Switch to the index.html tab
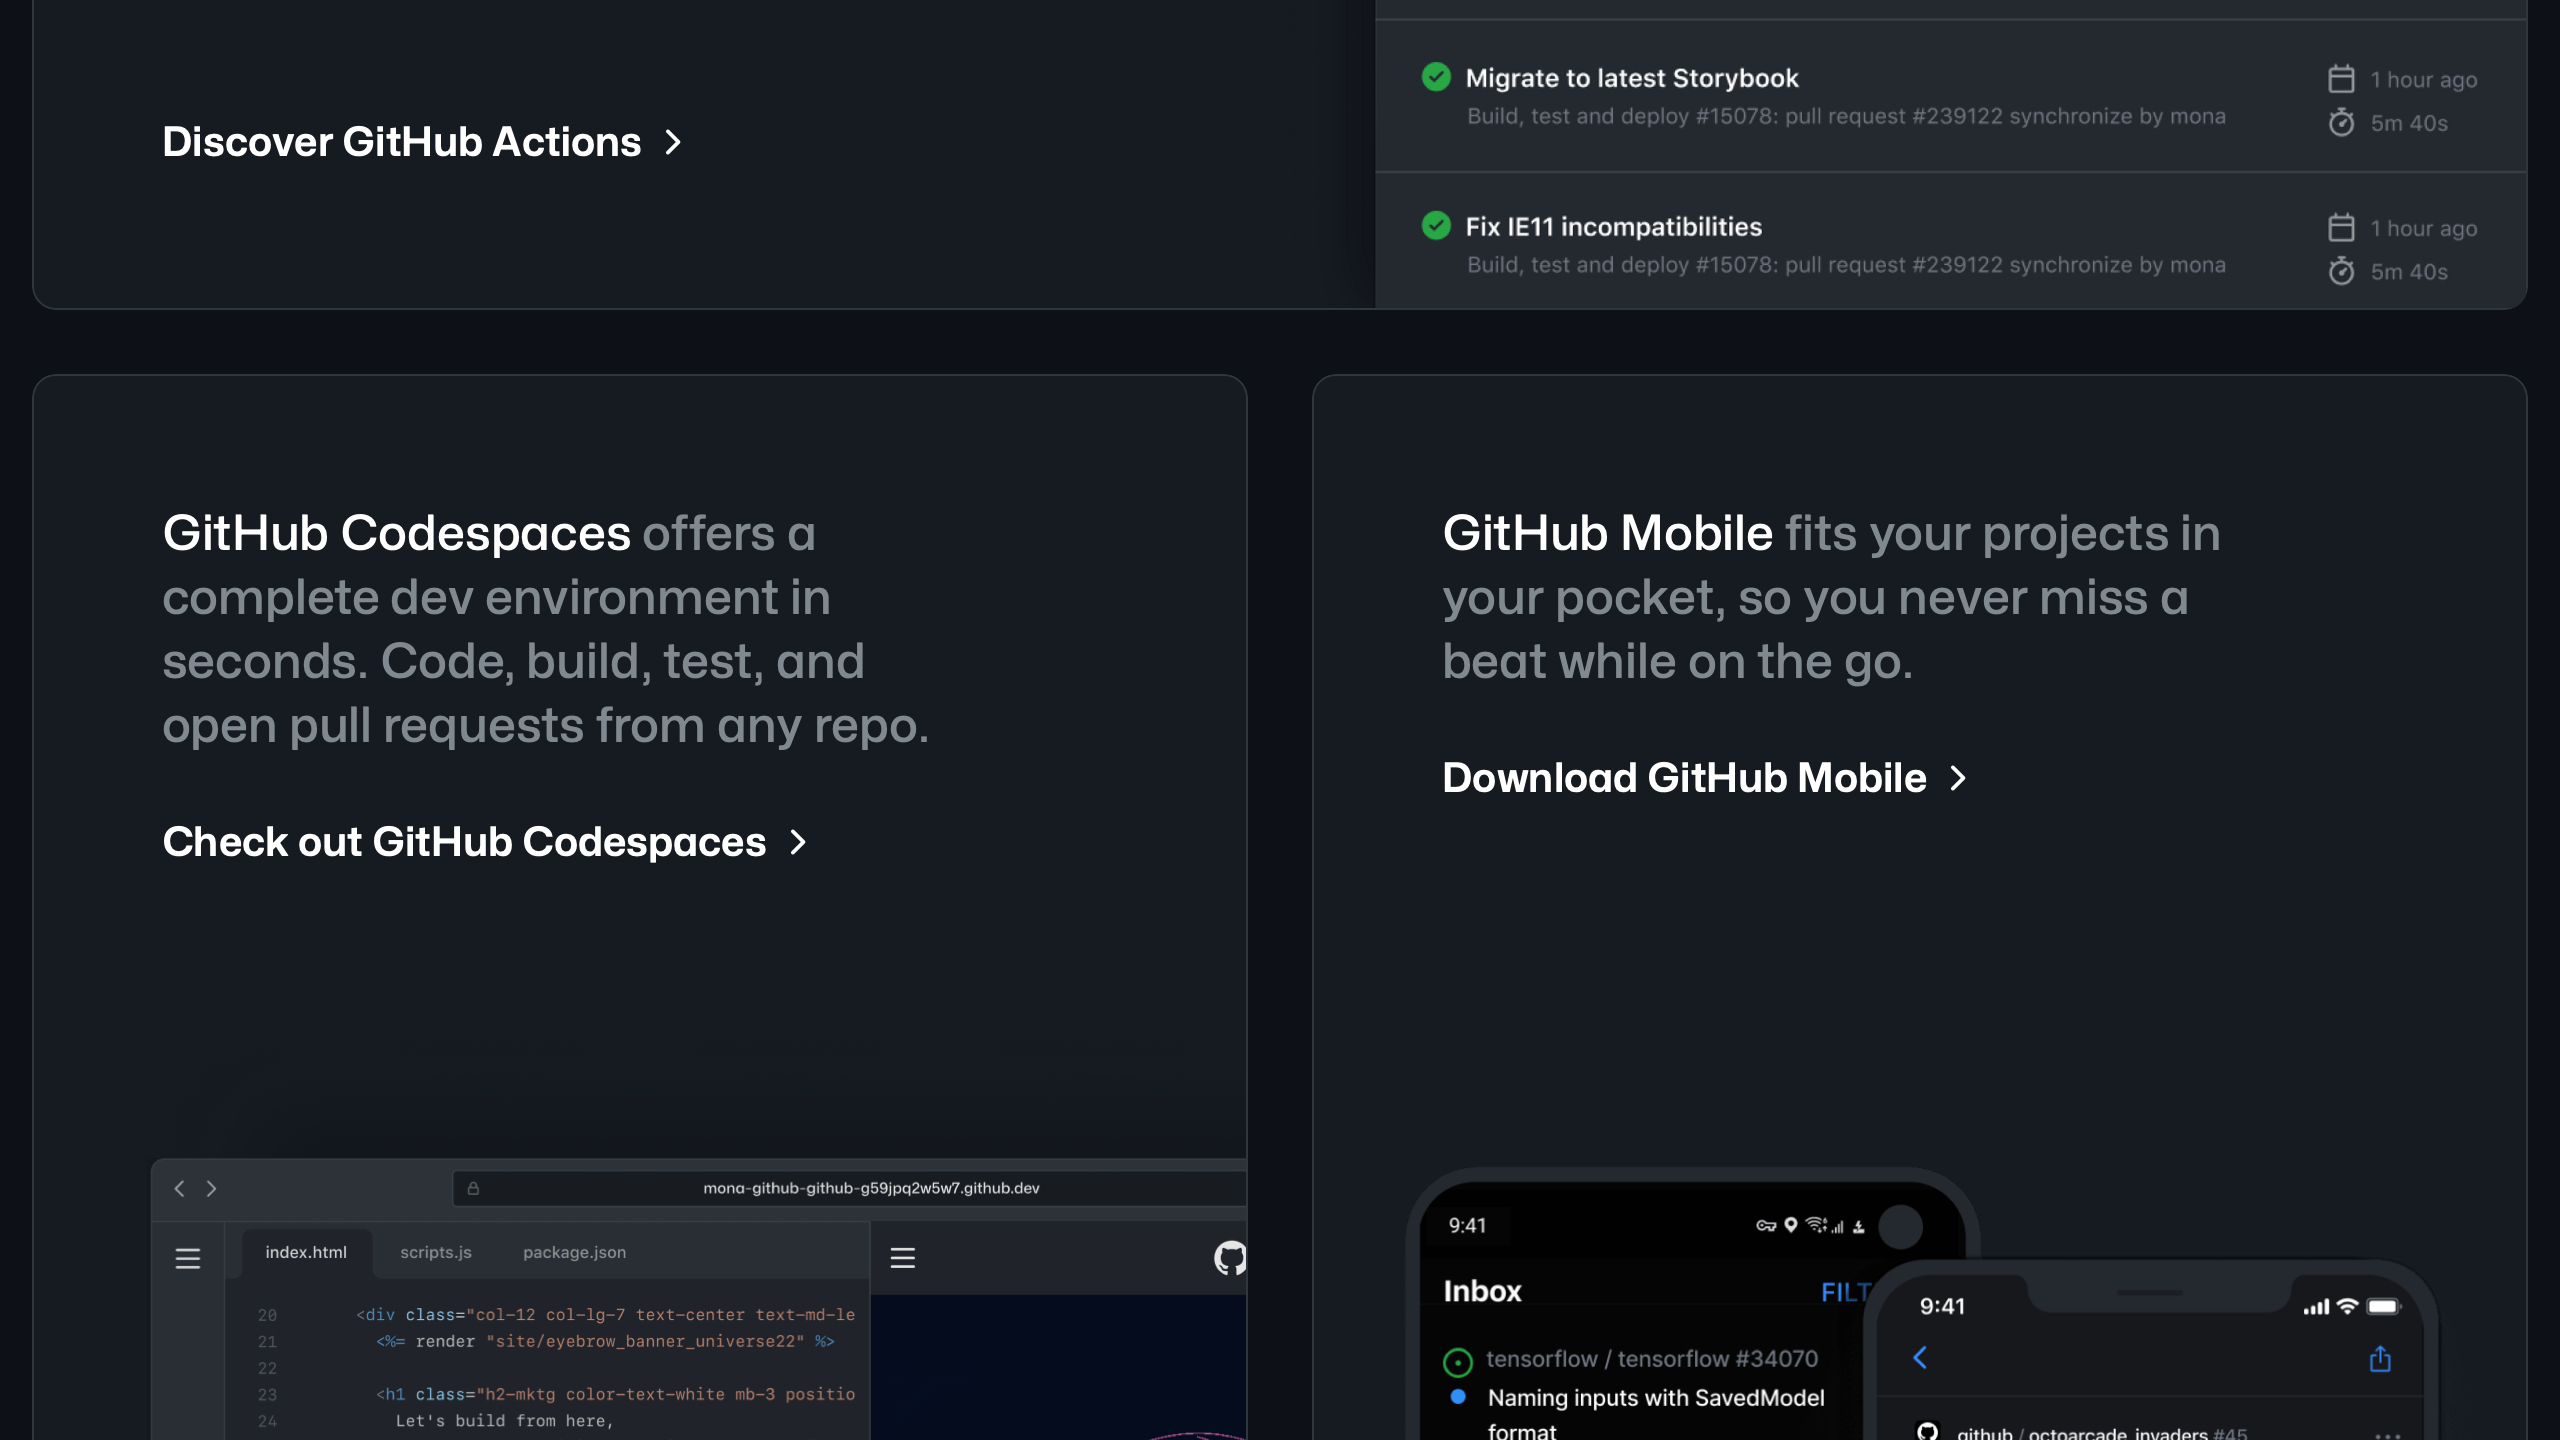Image resolution: width=2560 pixels, height=1440 pixels. click(x=306, y=1252)
